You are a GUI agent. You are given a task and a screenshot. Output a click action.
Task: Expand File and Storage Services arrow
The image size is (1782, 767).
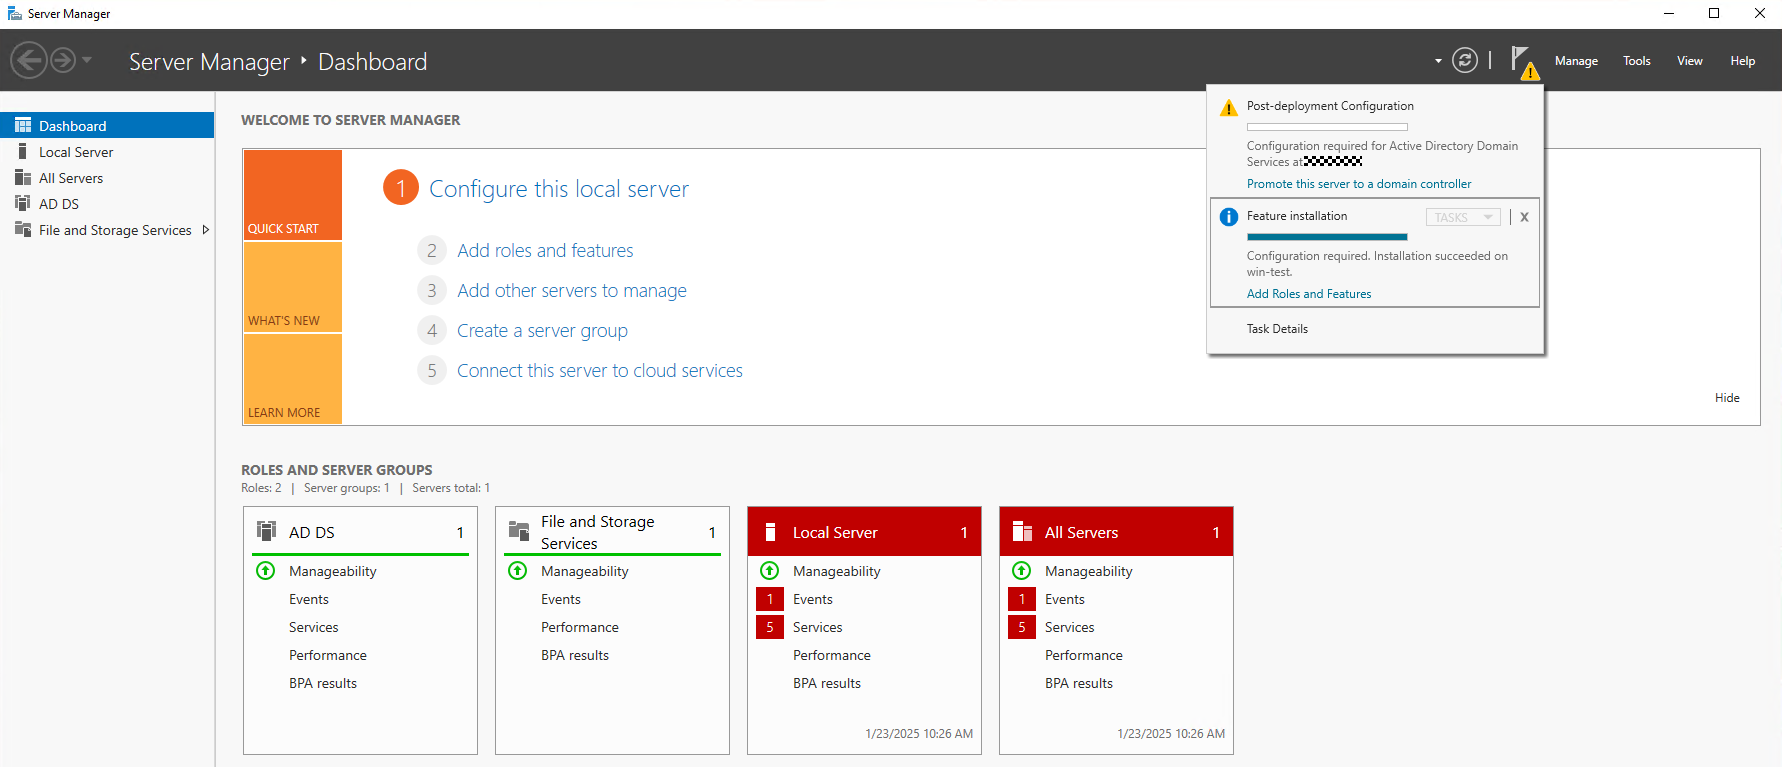tap(206, 230)
